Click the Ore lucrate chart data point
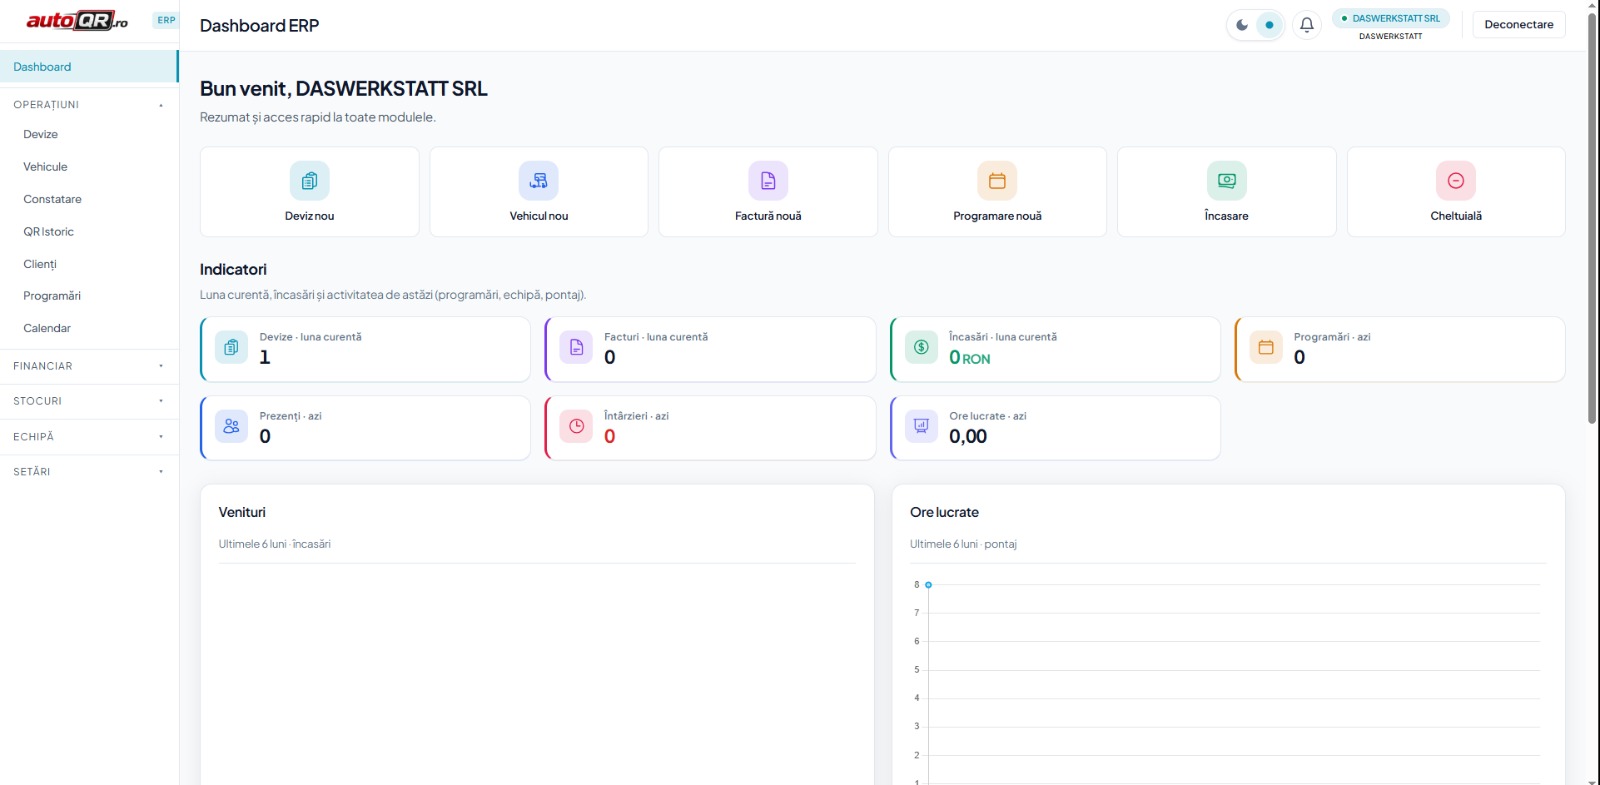Image resolution: width=1600 pixels, height=785 pixels. pyautogui.click(x=928, y=585)
